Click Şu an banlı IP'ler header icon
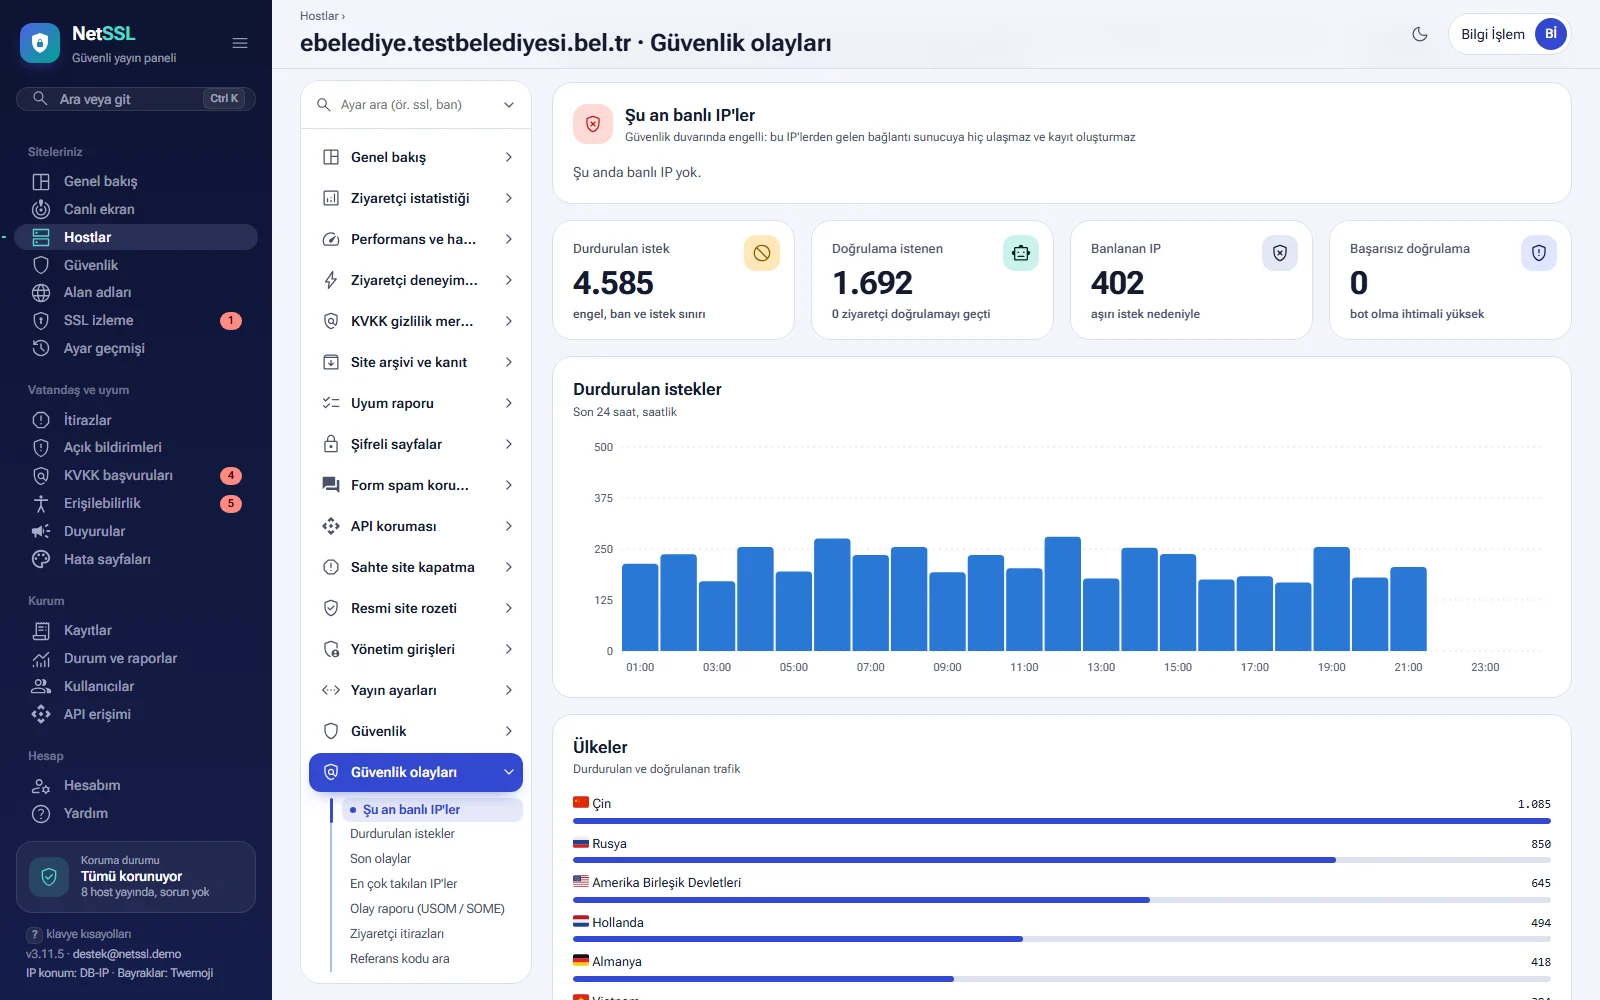Viewport: 1600px width, 1000px height. coord(593,124)
